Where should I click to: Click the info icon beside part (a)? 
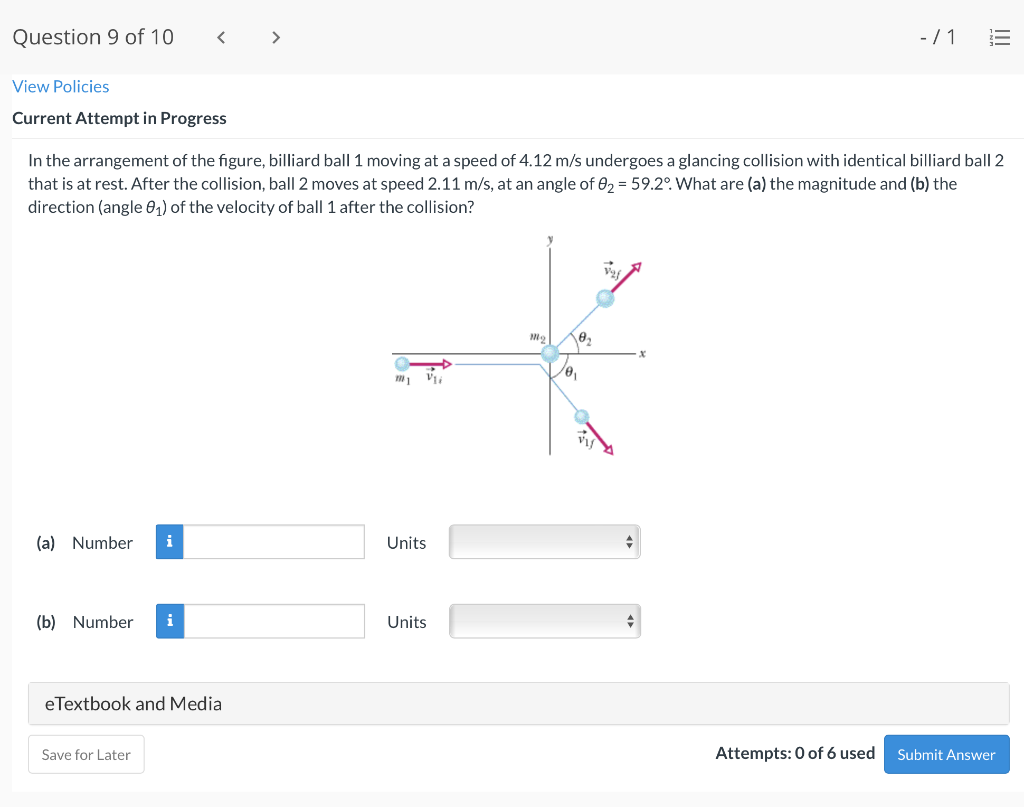(169, 542)
